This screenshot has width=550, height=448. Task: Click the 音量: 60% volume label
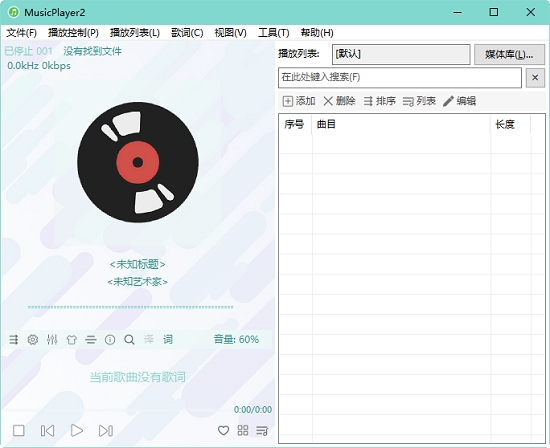(236, 339)
